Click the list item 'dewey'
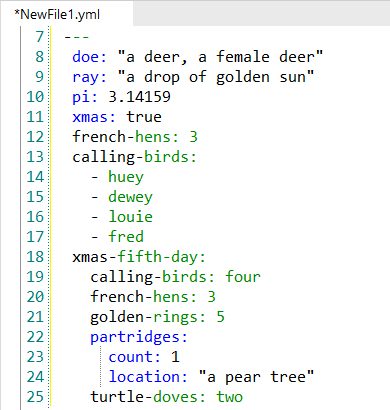390x410 pixels. click(x=130, y=197)
